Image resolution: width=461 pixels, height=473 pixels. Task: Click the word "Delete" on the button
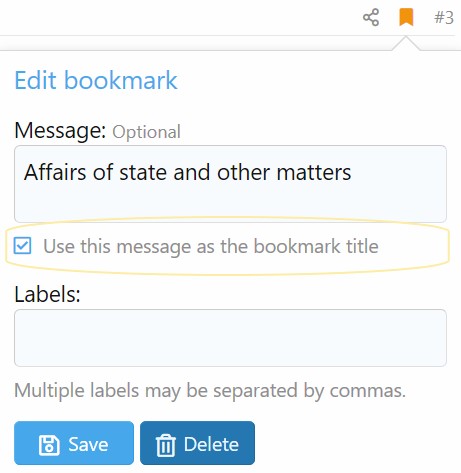pyautogui.click(x=211, y=444)
